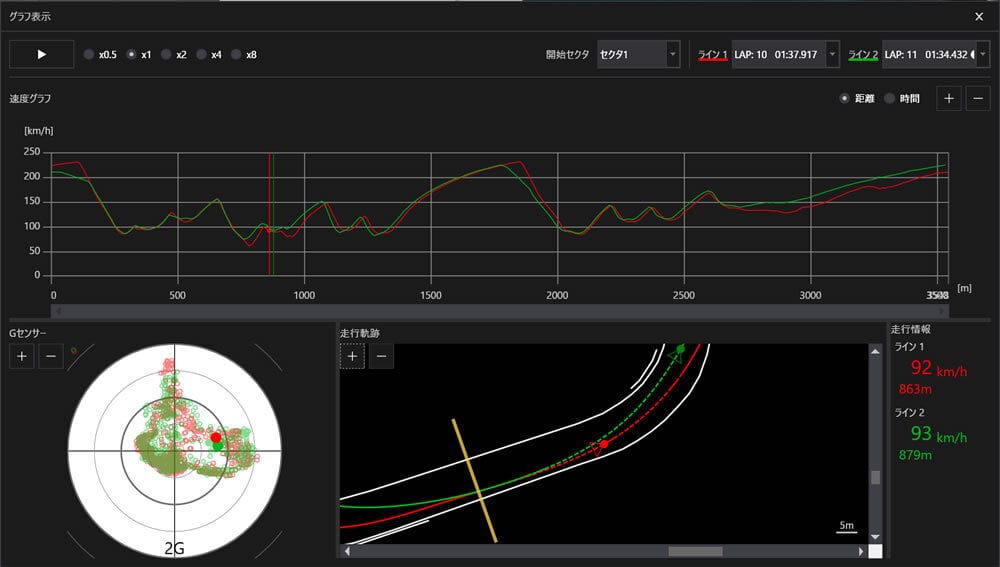Zoom out the G sensor plot

point(51,355)
